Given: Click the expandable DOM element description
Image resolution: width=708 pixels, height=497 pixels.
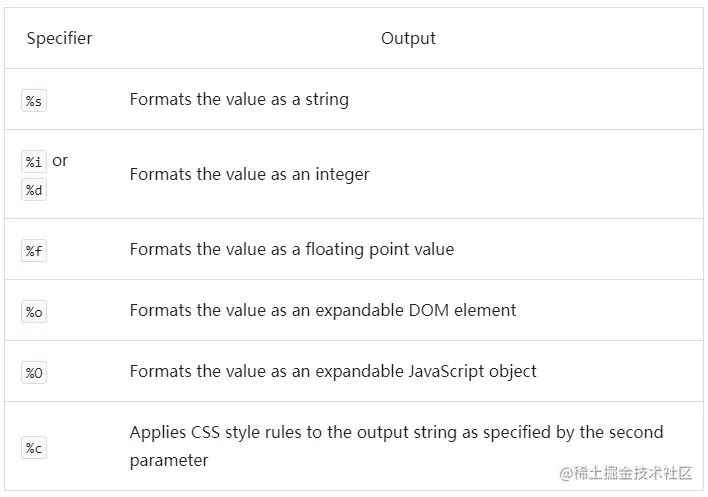Looking at the screenshot, I should pos(322,310).
